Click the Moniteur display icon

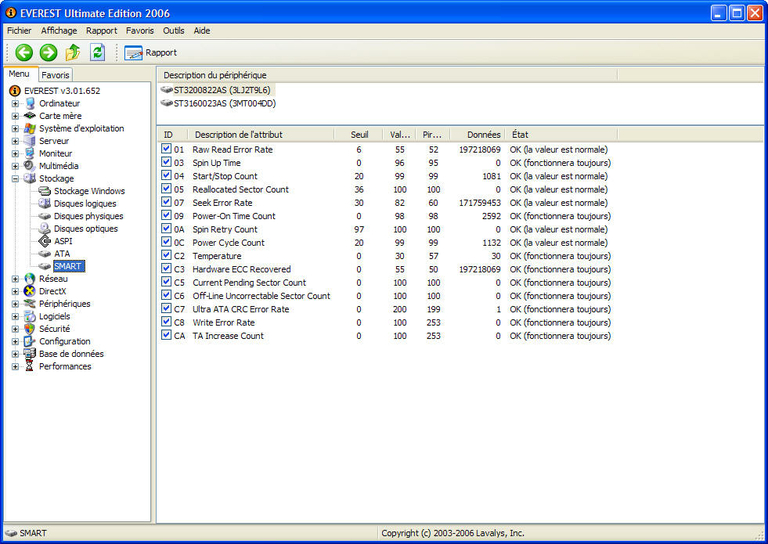(x=30, y=153)
